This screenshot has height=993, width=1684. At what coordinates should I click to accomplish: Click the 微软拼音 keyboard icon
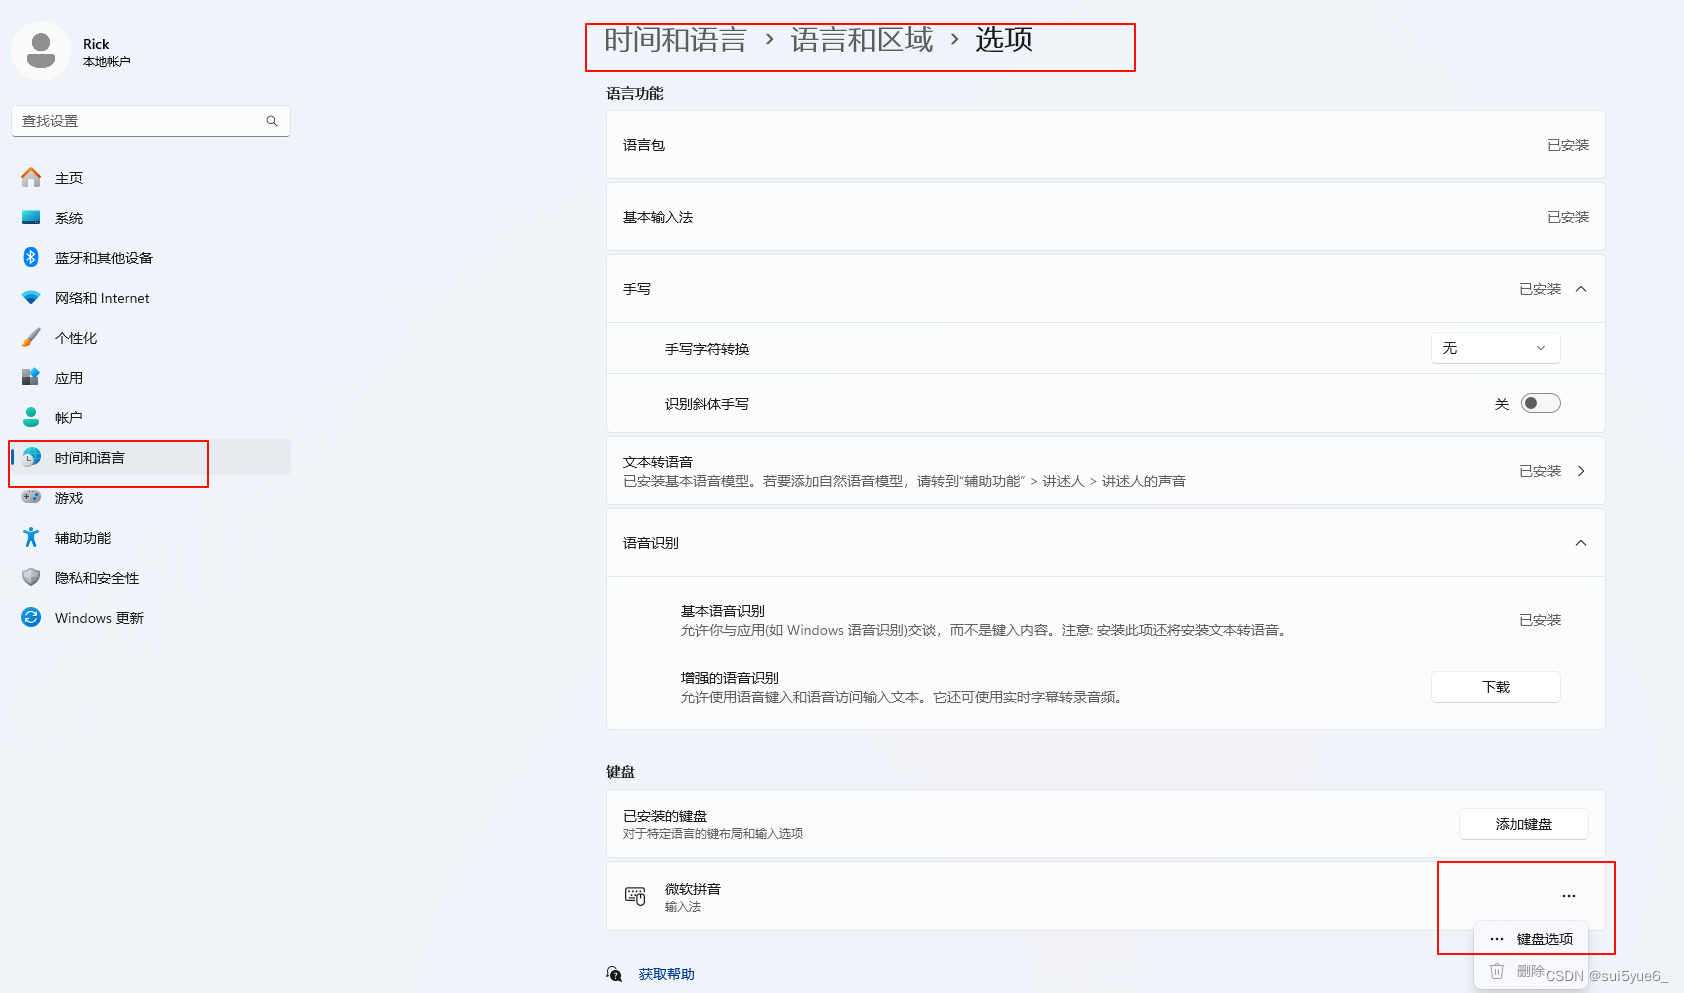pos(635,896)
